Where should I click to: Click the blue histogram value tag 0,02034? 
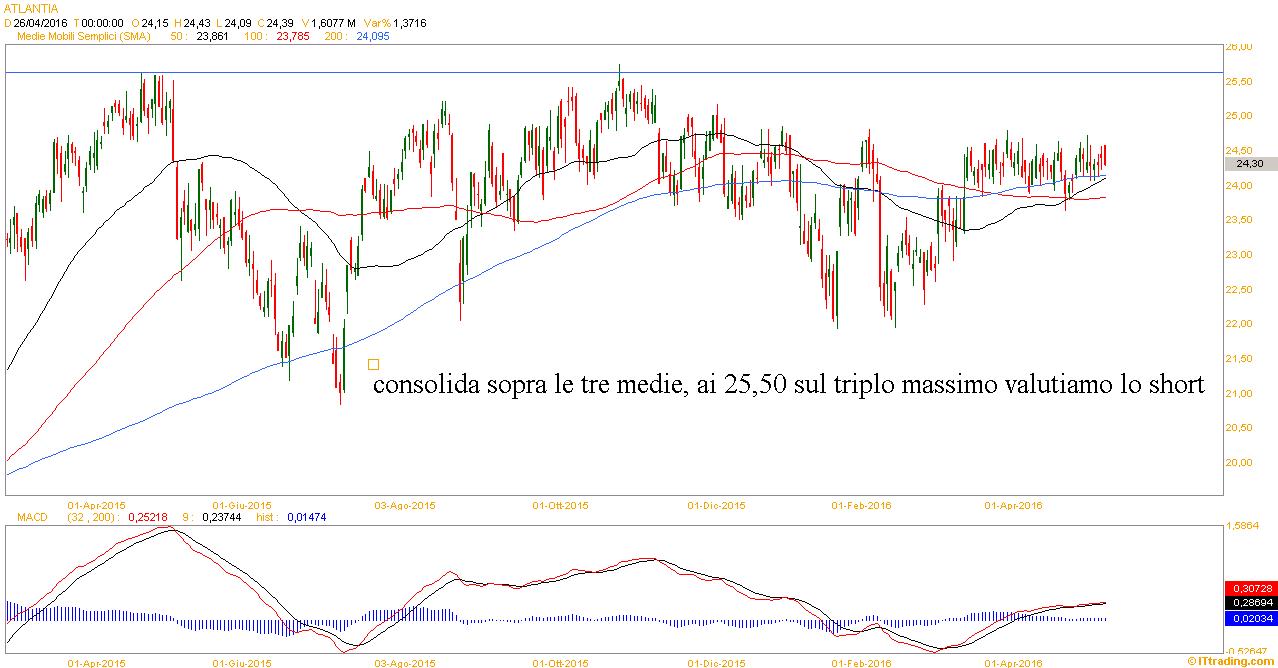click(x=1249, y=619)
